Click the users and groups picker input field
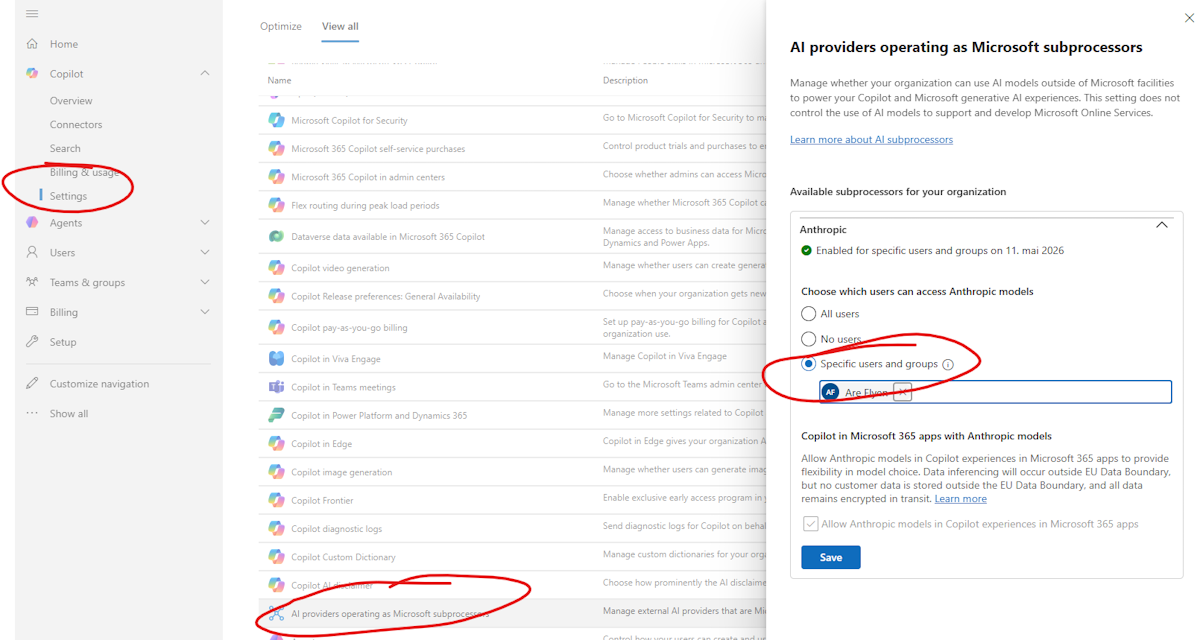1200x640 pixels. point(996,392)
